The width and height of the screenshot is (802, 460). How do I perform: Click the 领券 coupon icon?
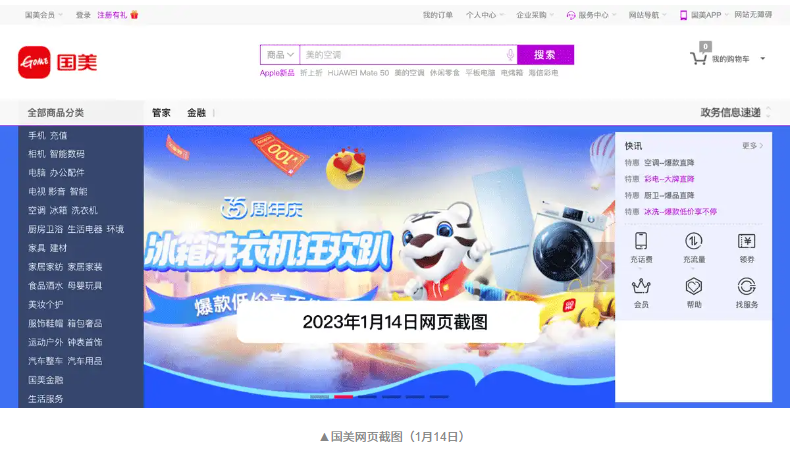pyautogui.click(x=747, y=241)
